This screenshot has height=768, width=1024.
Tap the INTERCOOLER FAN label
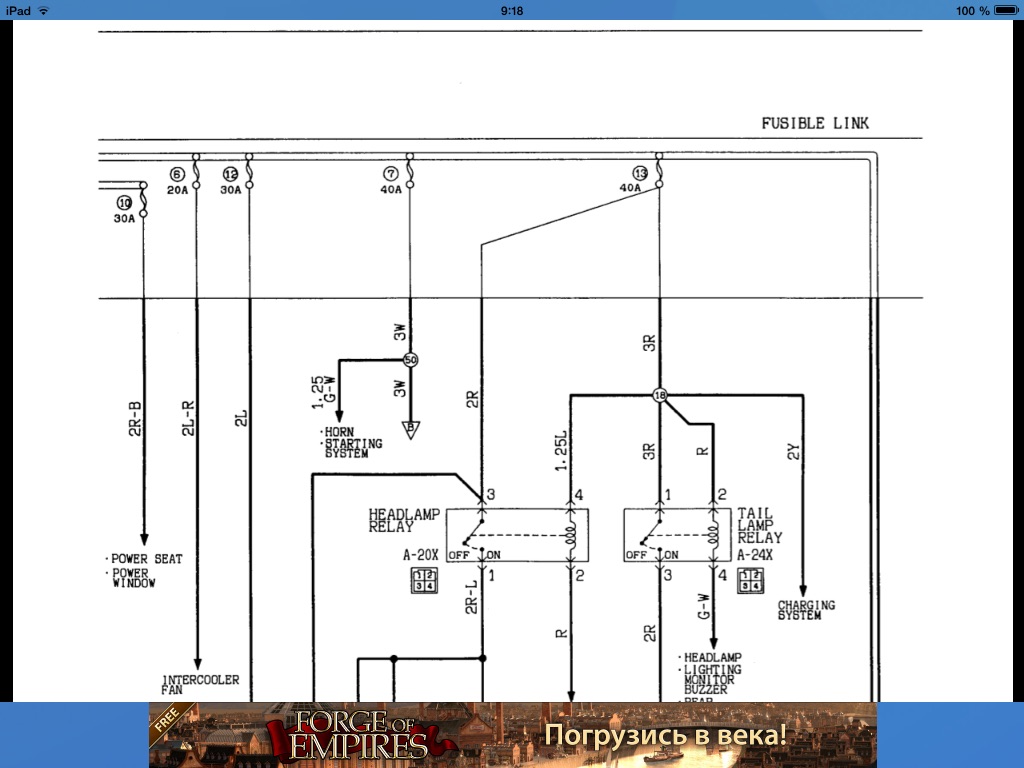pyautogui.click(x=200, y=685)
